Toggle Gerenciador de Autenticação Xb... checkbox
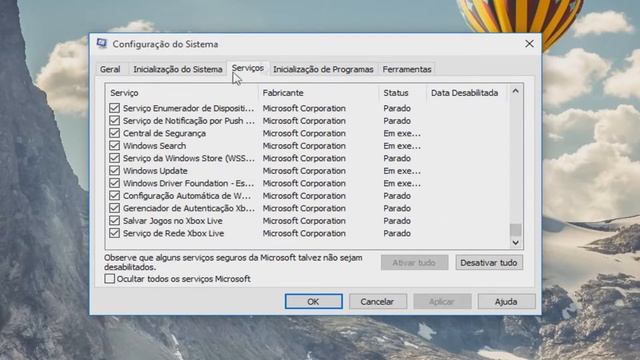The height and width of the screenshot is (360, 640). pos(114,208)
